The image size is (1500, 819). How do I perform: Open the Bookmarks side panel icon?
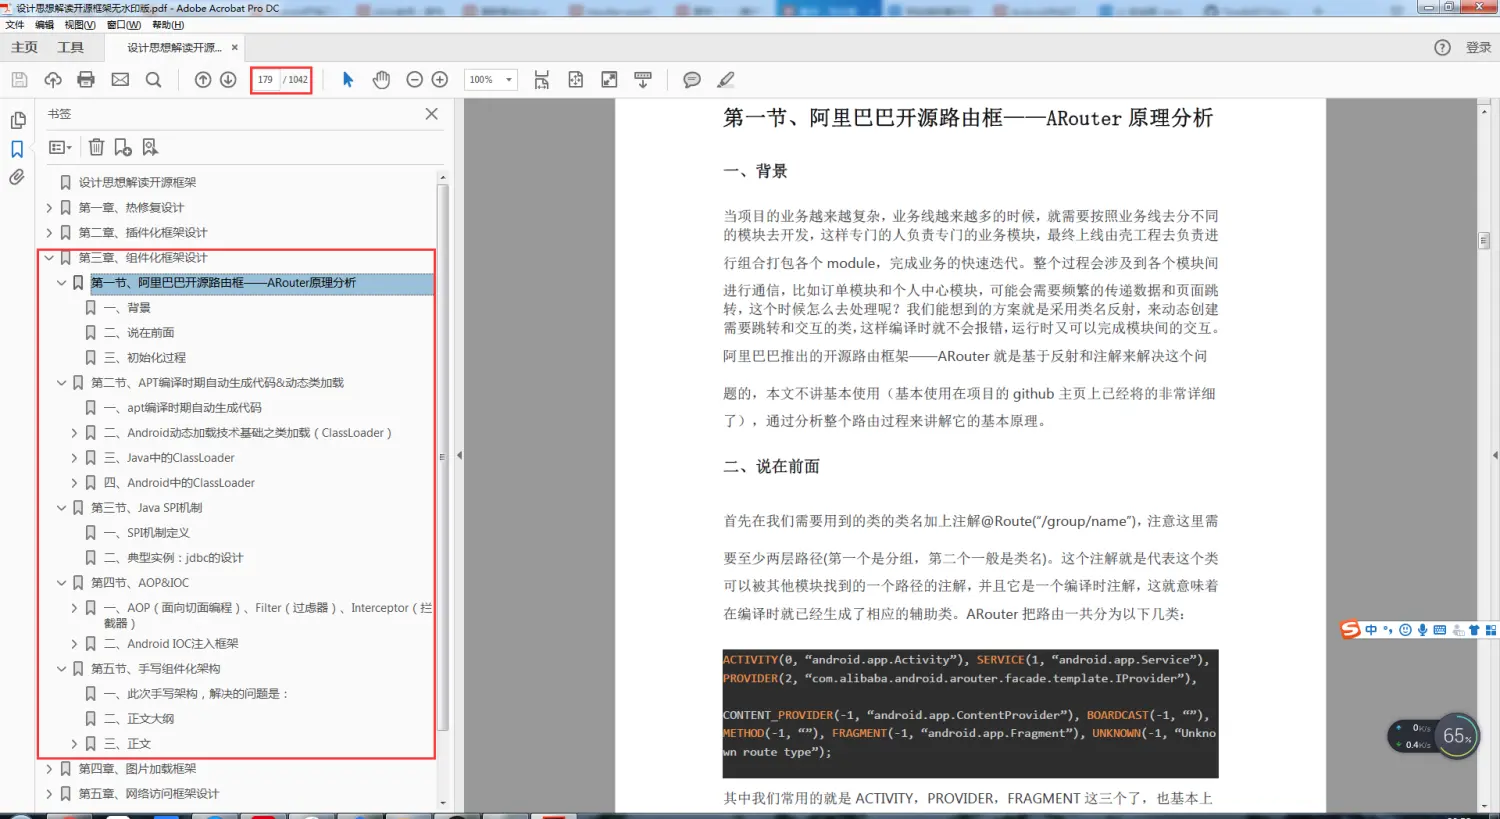tap(17, 149)
